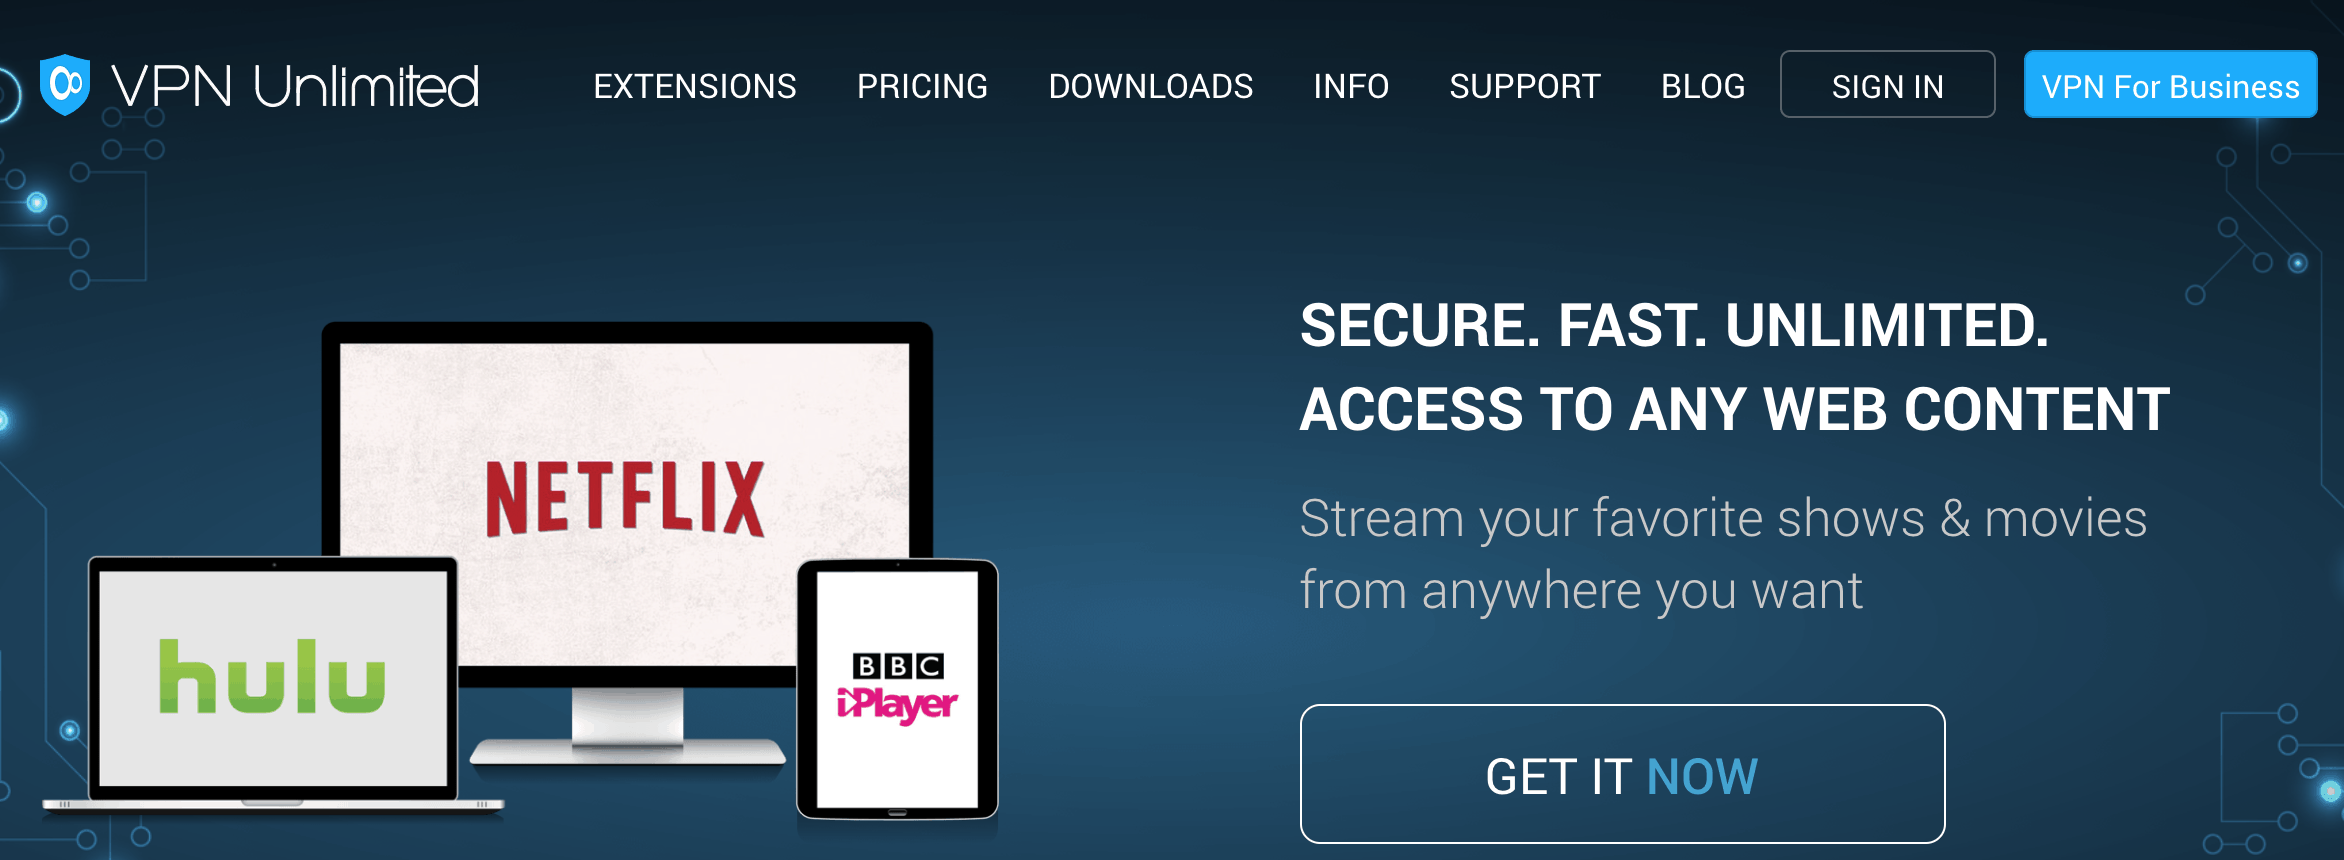Image resolution: width=2344 pixels, height=860 pixels.
Task: Click the Netflix logo on the monitor
Action: click(625, 498)
